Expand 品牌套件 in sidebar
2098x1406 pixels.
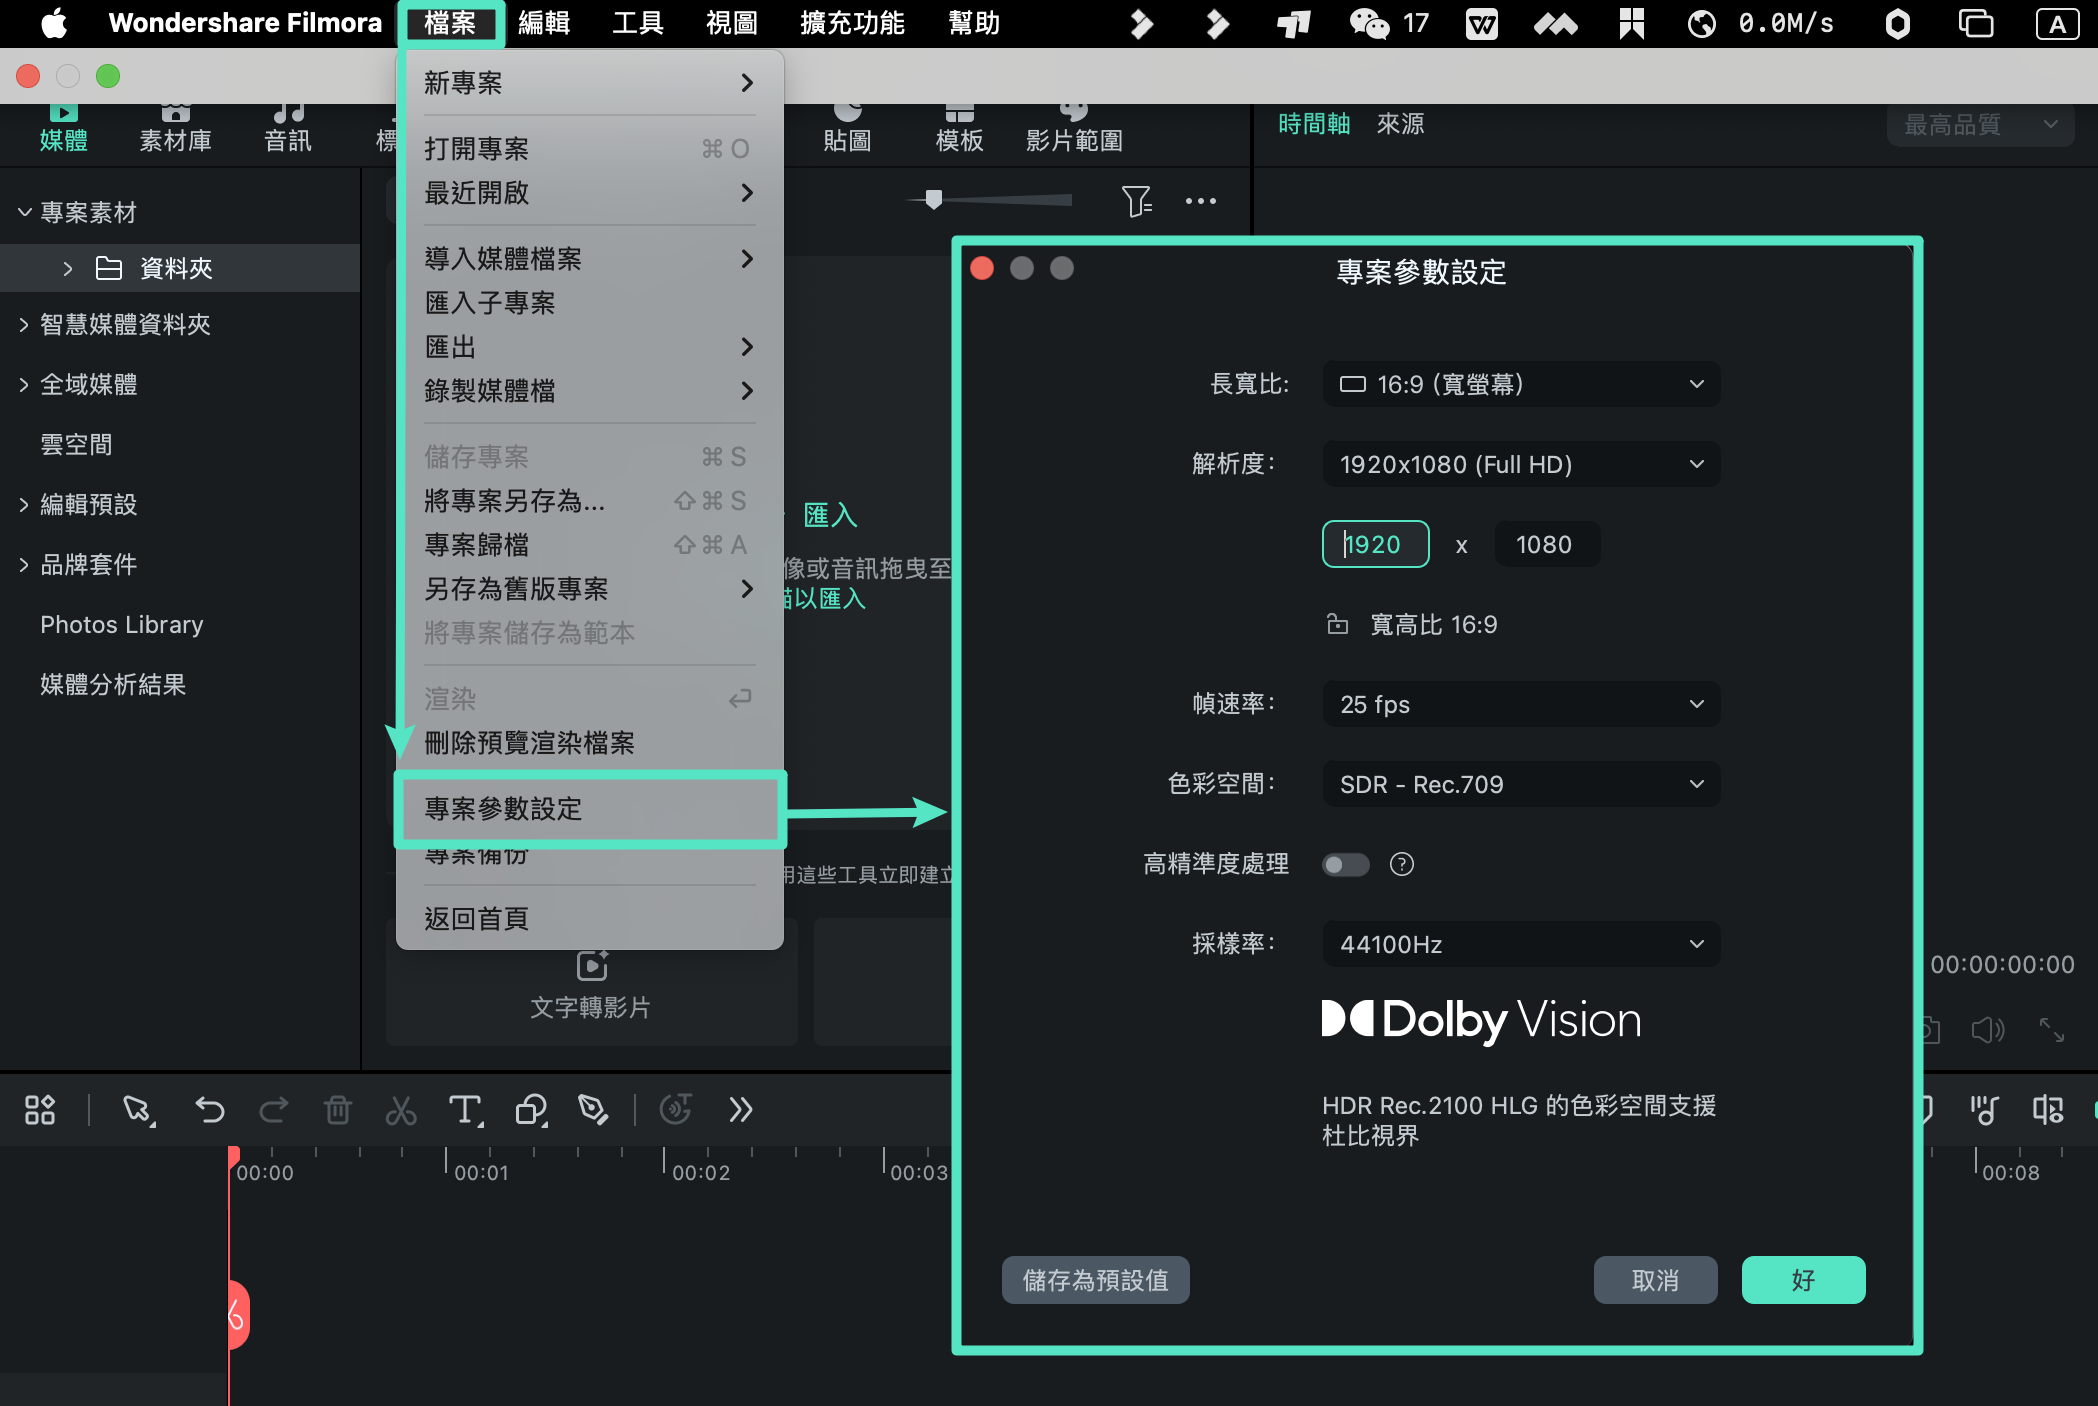pos(24,564)
